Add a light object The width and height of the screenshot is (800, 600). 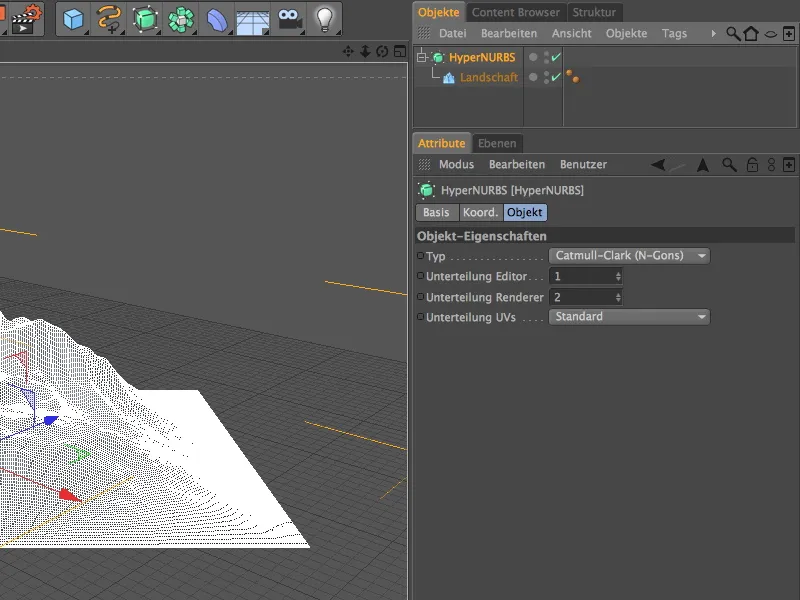pyautogui.click(x=324, y=19)
